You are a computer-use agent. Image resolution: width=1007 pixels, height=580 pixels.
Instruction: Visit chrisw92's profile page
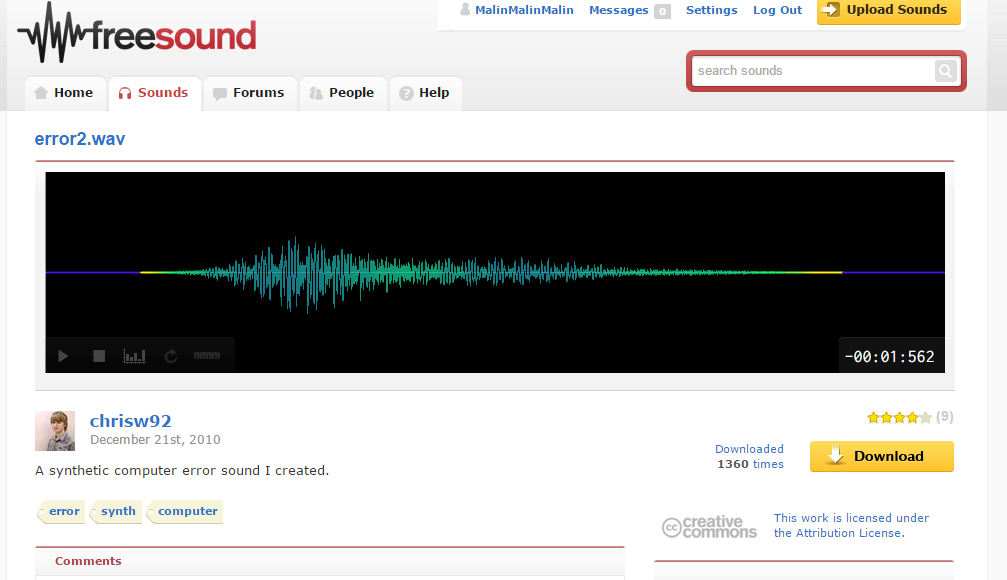pyautogui.click(x=130, y=421)
